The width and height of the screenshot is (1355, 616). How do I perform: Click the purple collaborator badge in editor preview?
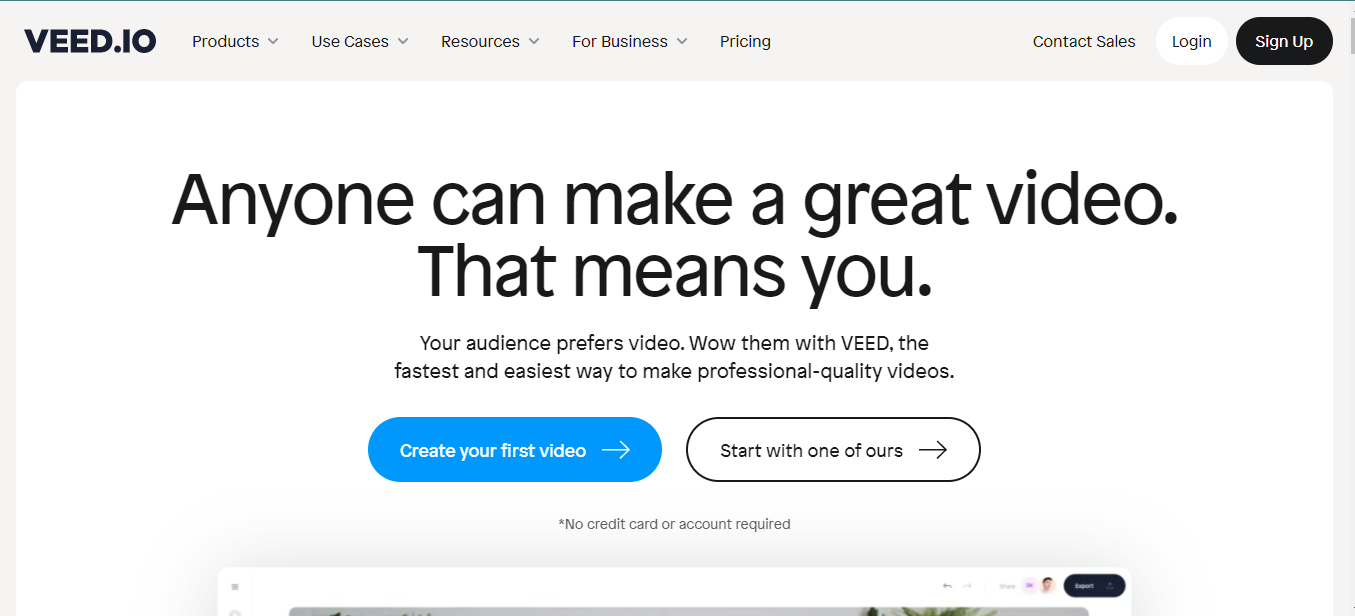1029,586
